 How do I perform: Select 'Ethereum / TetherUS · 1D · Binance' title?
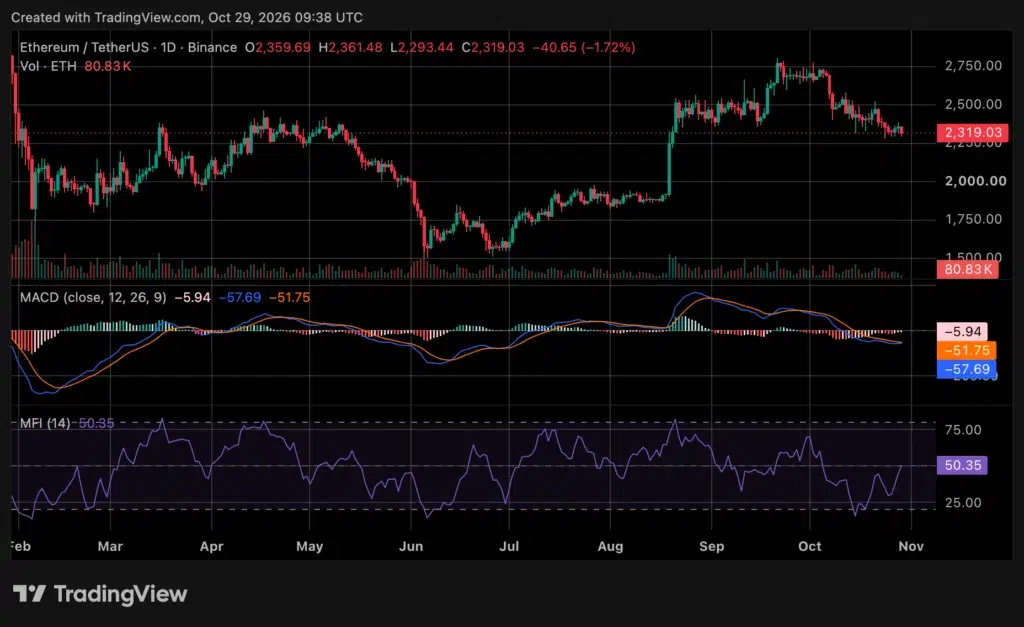pyautogui.click(x=128, y=47)
